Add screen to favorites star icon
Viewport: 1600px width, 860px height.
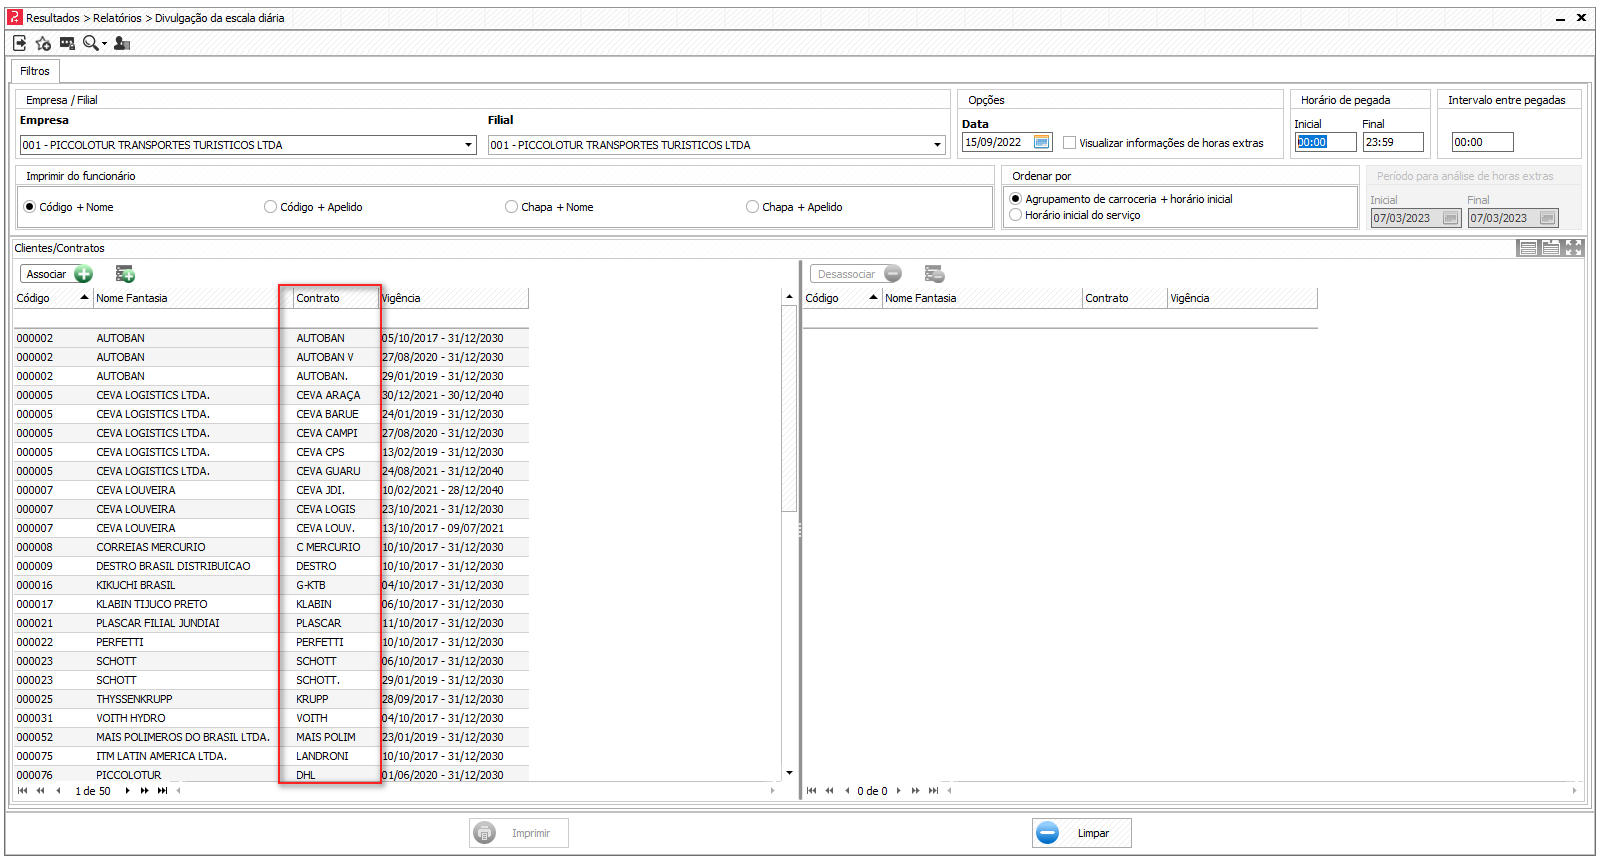tap(43, 43)
